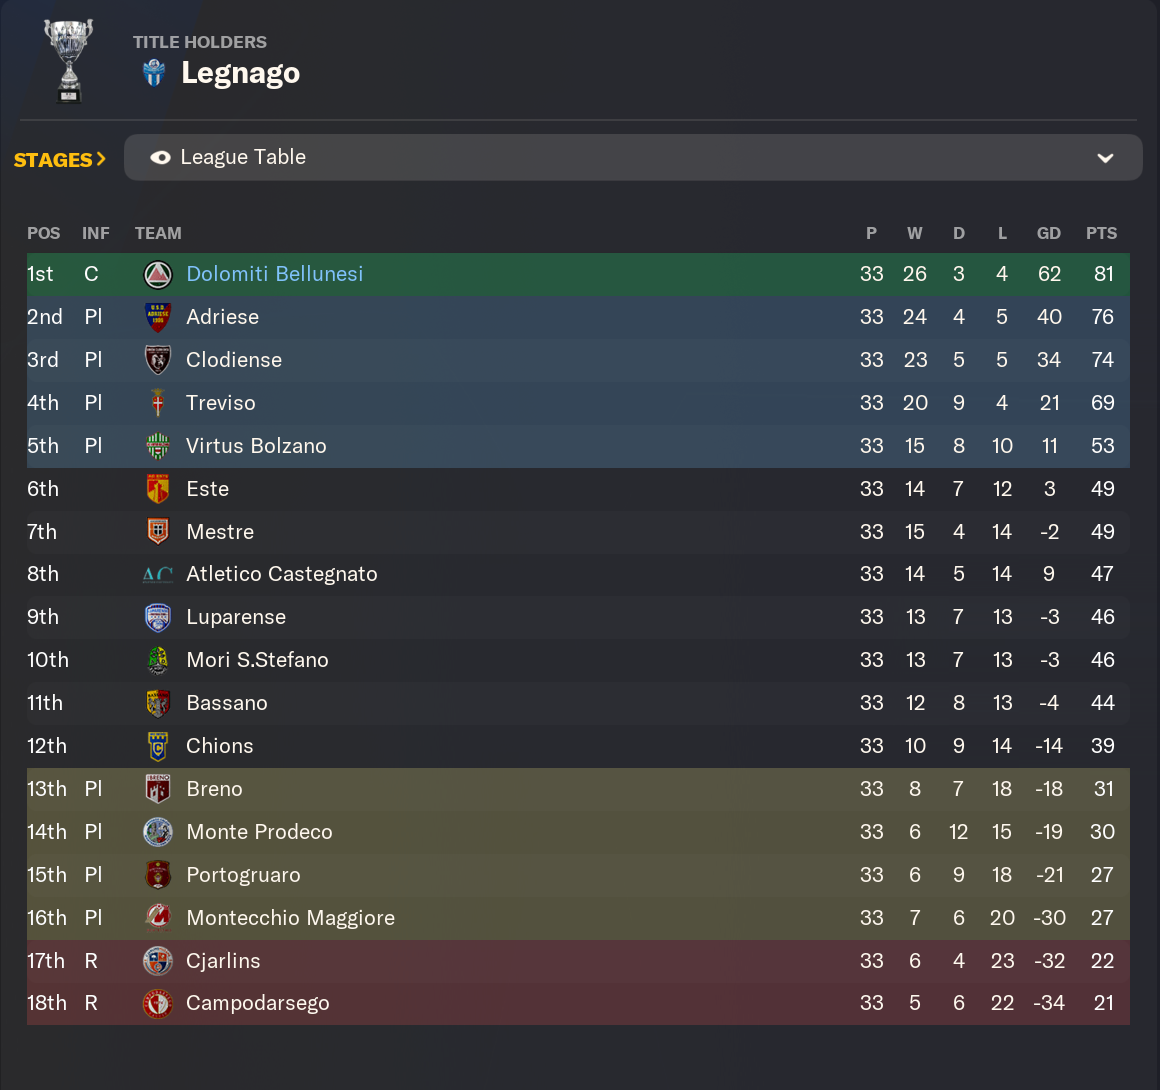Screen dimensions: 1160x1090
Task: Open the League Table stage combo box
Action: click(x=633, y=158)
